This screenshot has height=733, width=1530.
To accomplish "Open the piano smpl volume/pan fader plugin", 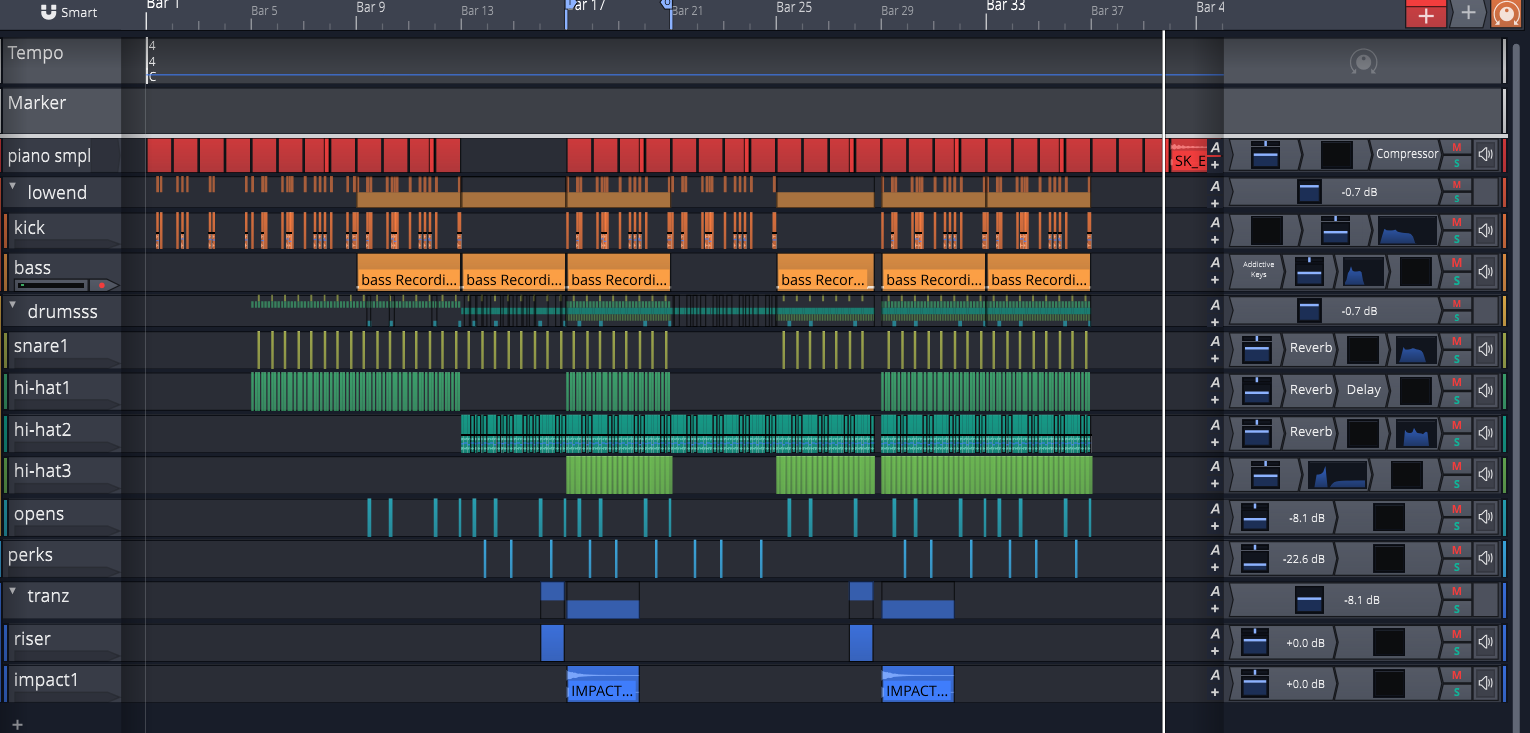I will coord(1266,154).
